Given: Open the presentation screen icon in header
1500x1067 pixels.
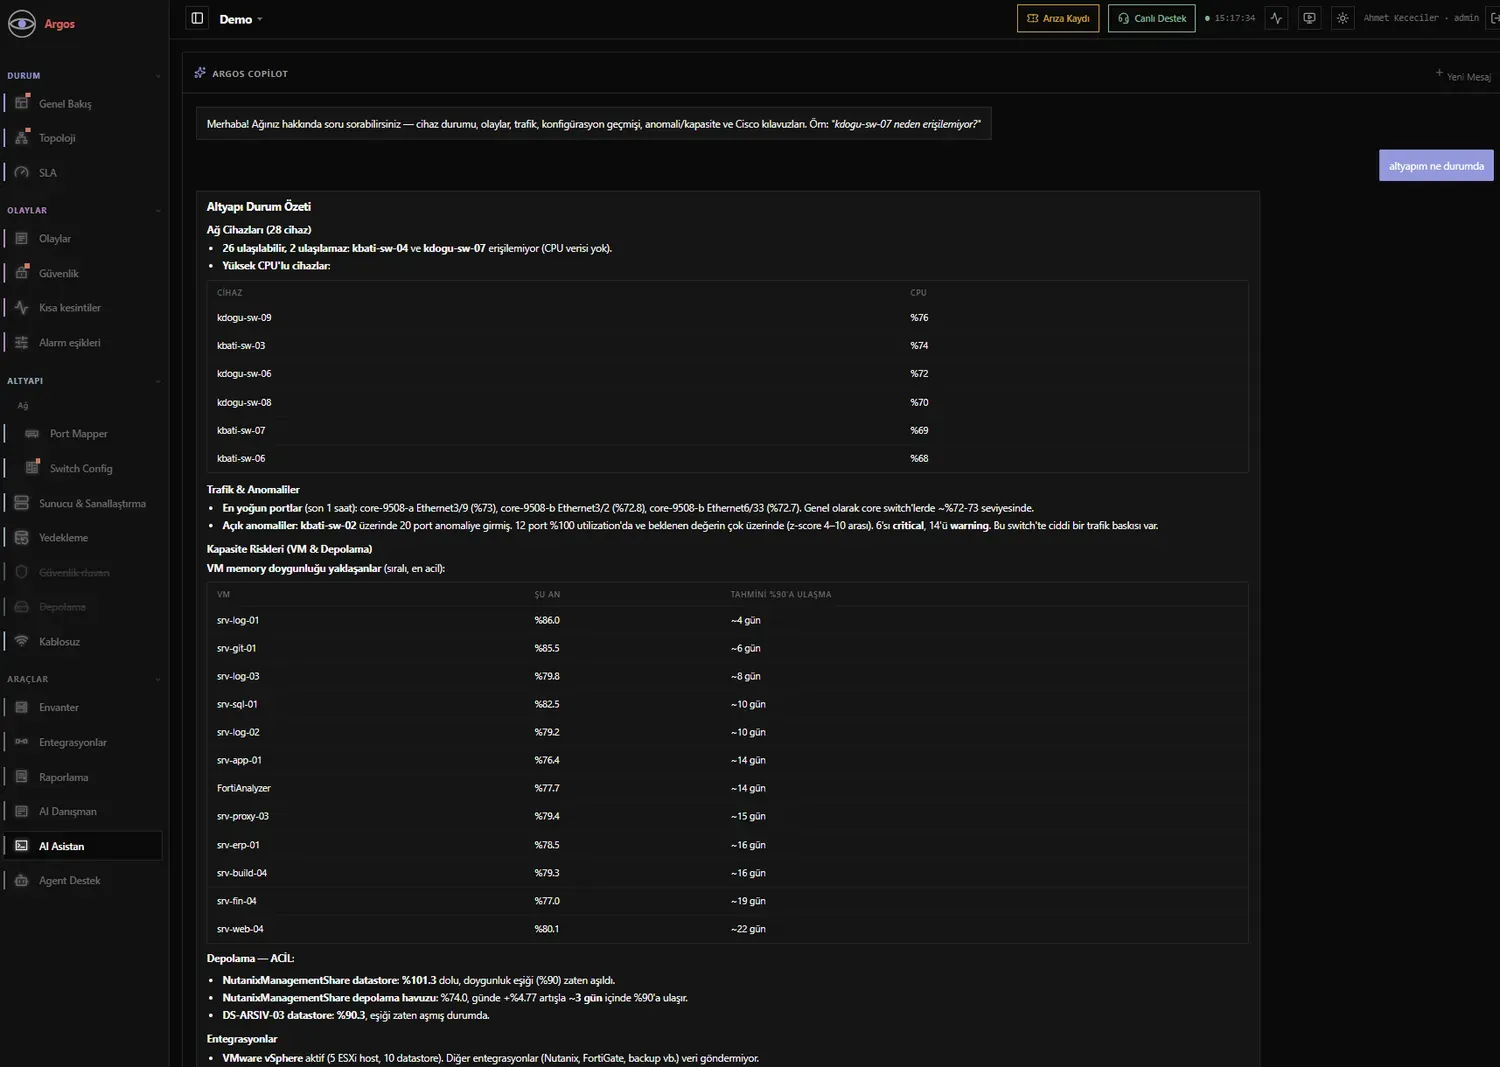Looking at the screenshot, I should [x=1309, y=18].
